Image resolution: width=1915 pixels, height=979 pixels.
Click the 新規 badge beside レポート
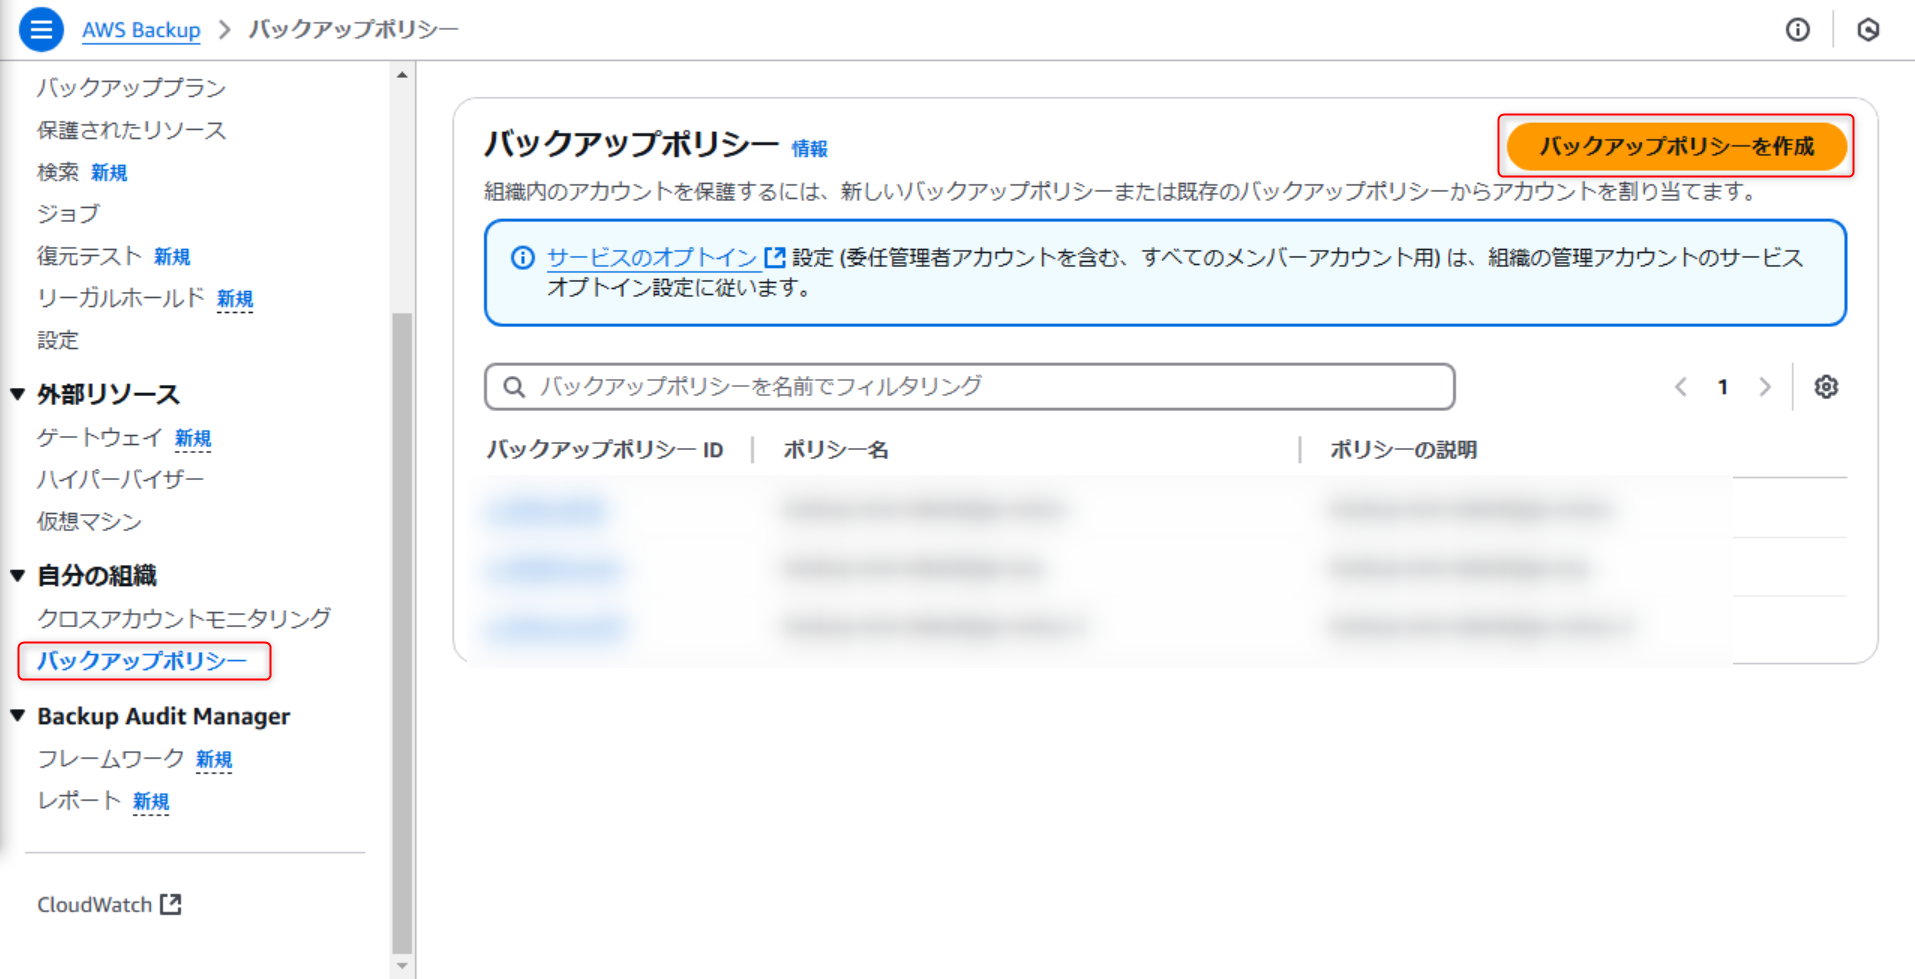[151, 802]
